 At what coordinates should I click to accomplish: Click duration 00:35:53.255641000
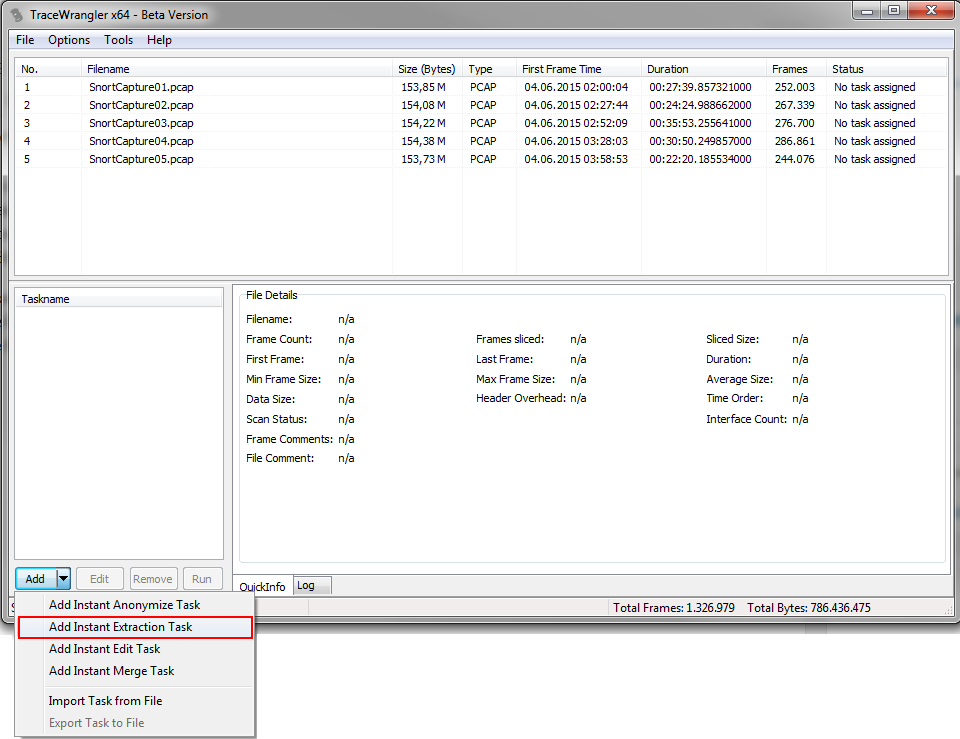click(x=700, y=123)
